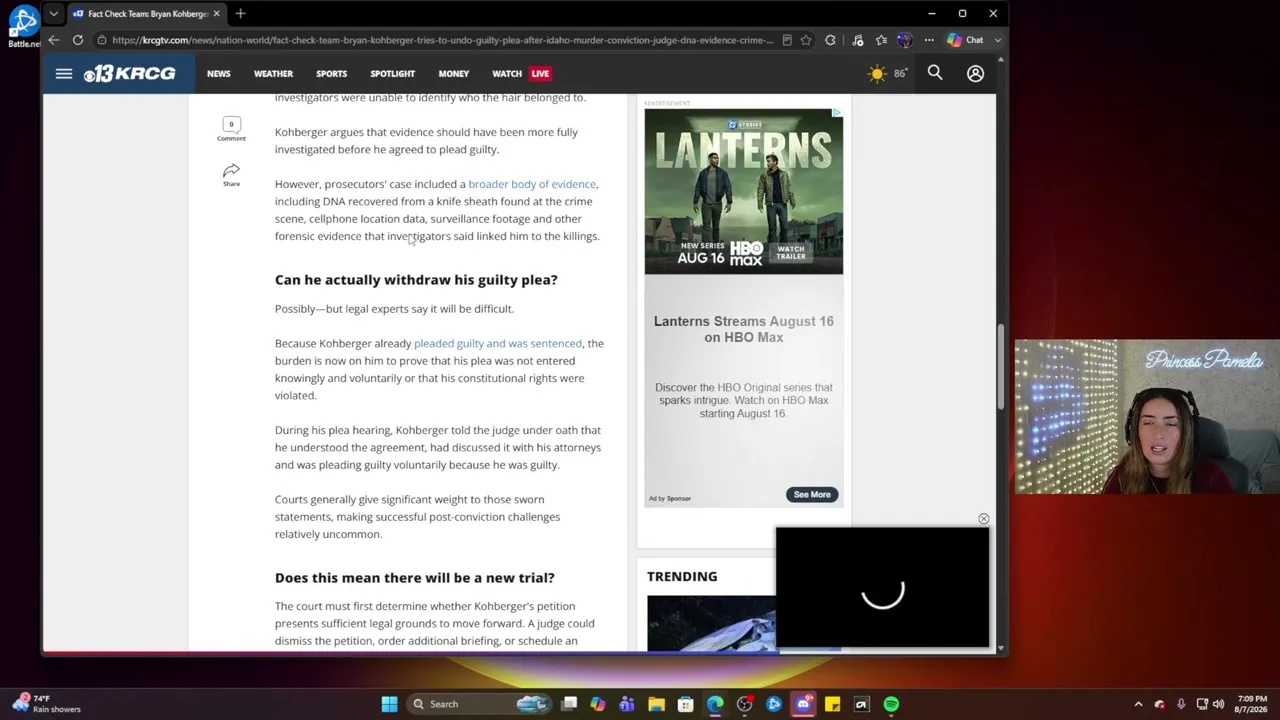The image size is (1280, 720).
Task: Open the WEATHER menu
Action: coord(273,73)
